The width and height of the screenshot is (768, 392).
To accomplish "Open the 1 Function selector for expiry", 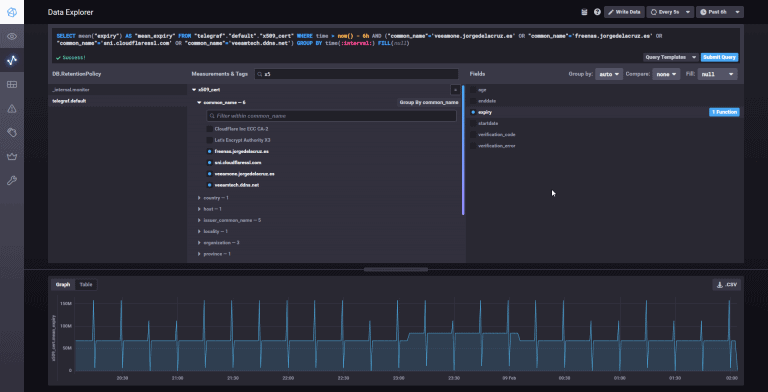I will [x=724, y=112].
